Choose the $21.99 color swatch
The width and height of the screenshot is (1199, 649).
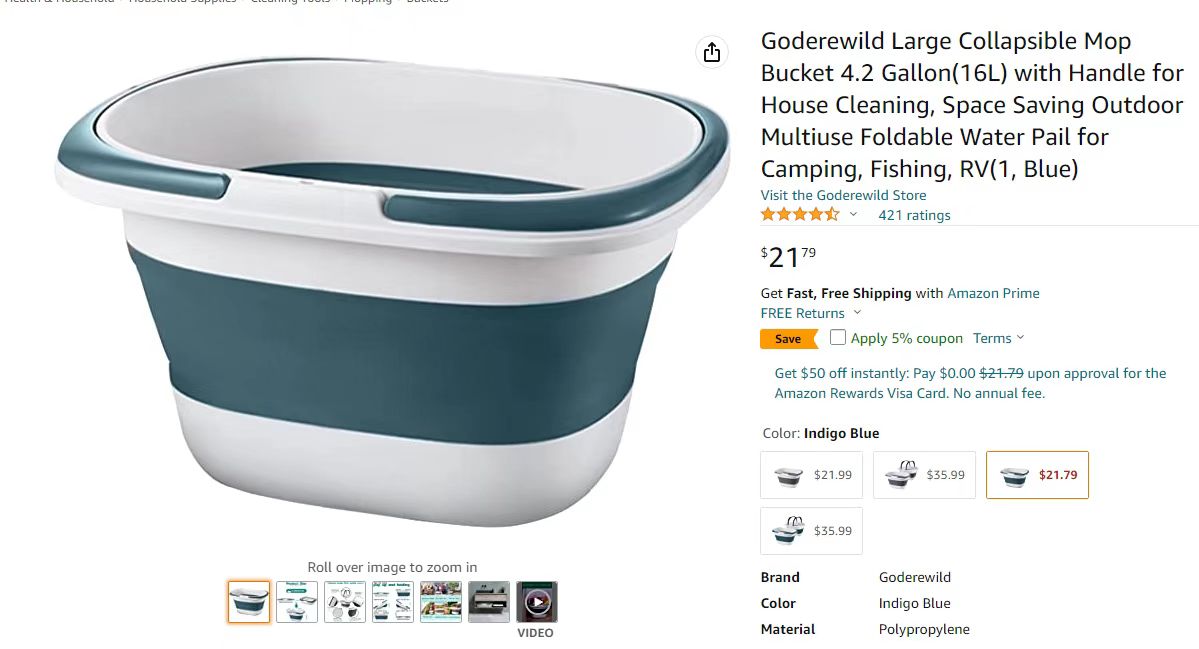(812, 475)
